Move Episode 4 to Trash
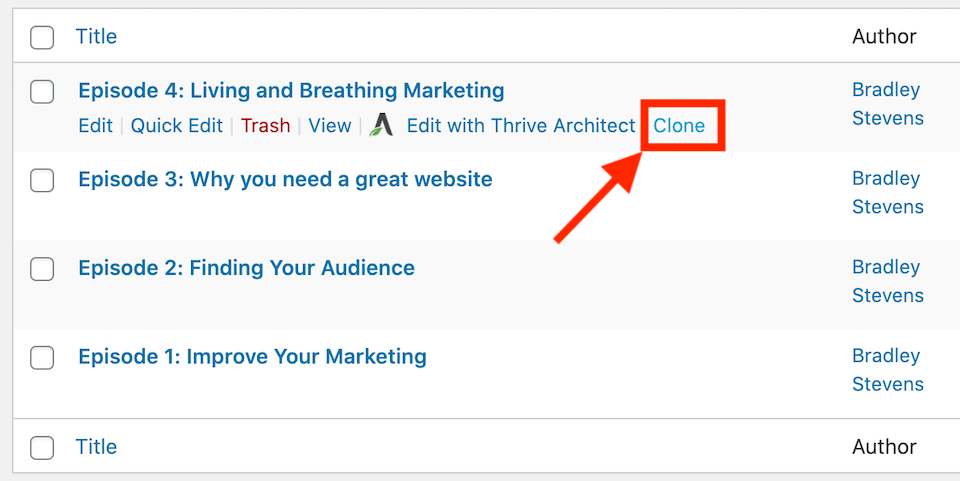This screenshot has height=481, width=960. tap(266, 125)
